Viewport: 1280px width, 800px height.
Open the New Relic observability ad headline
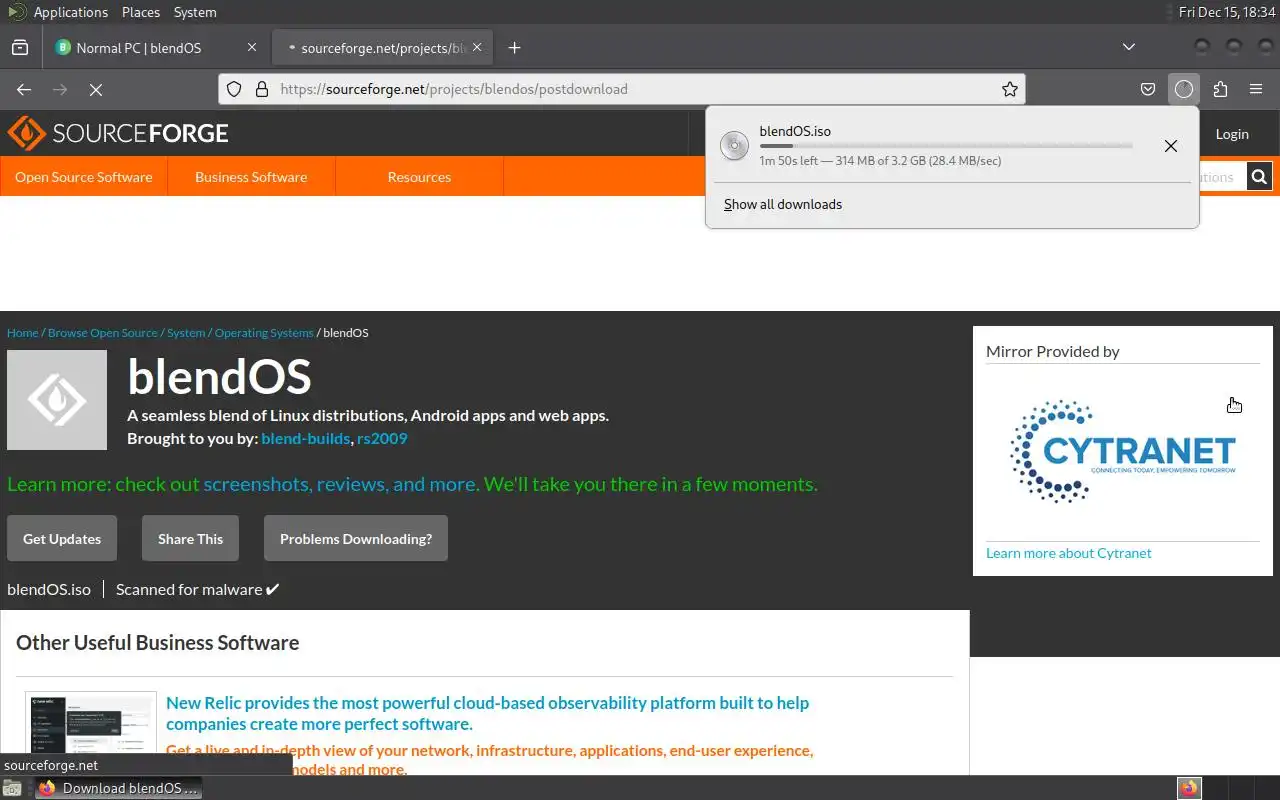pyautogui.click(x=487, y=713)
